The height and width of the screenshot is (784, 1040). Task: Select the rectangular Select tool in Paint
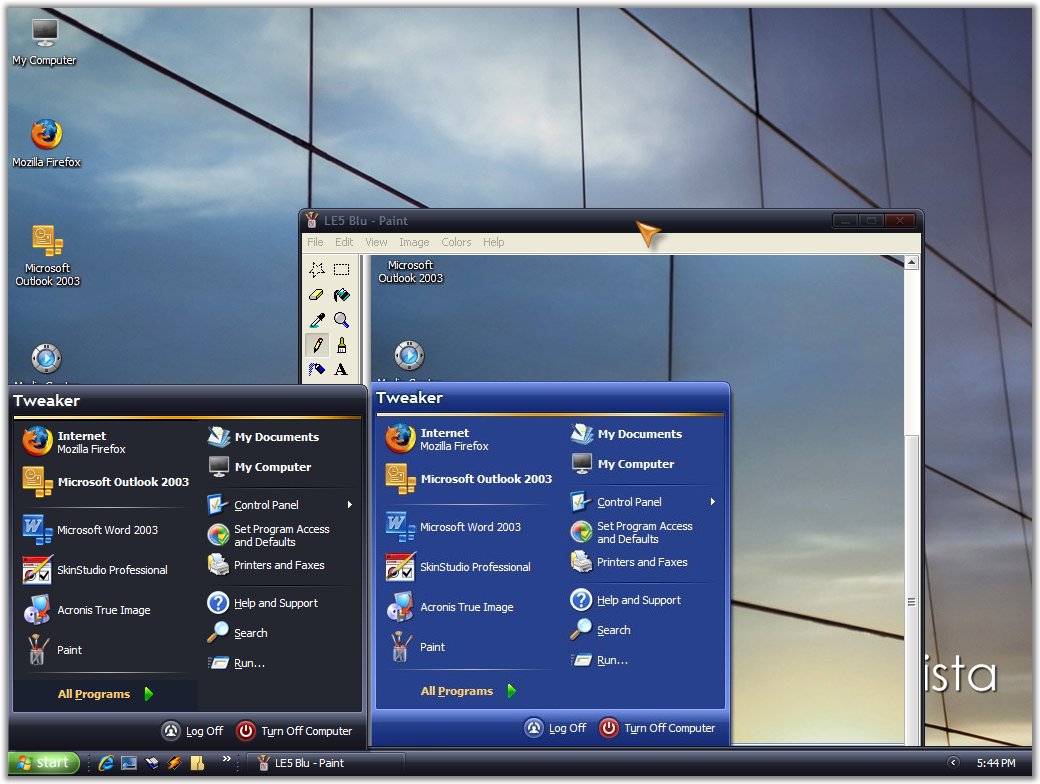click(x=342, y=269)
